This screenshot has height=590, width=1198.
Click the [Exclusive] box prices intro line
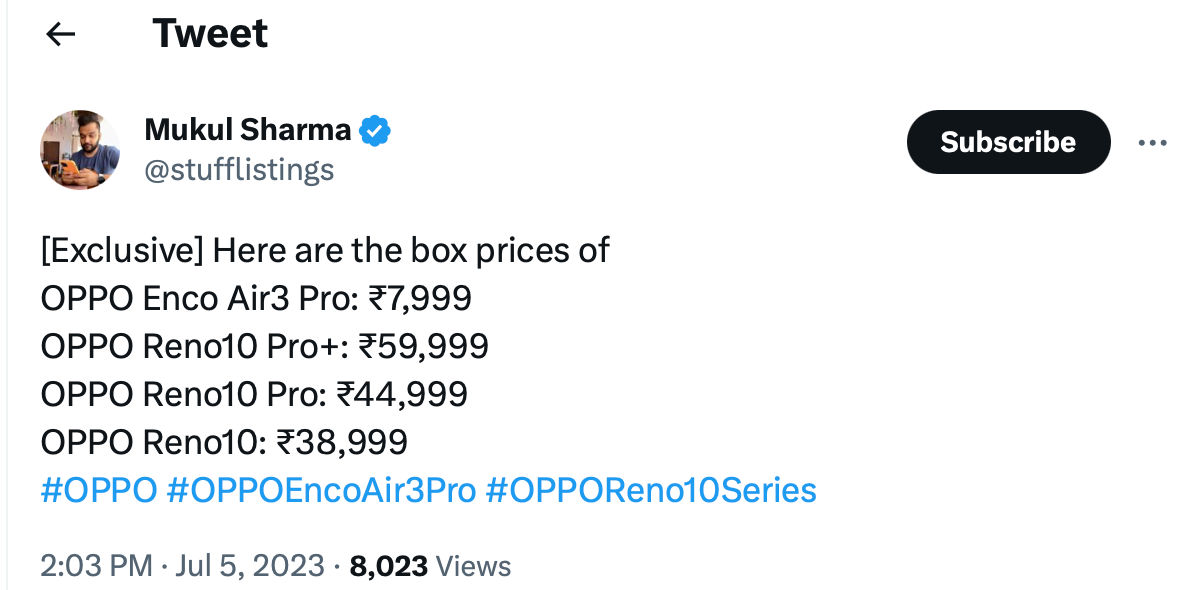coord(325,251)
